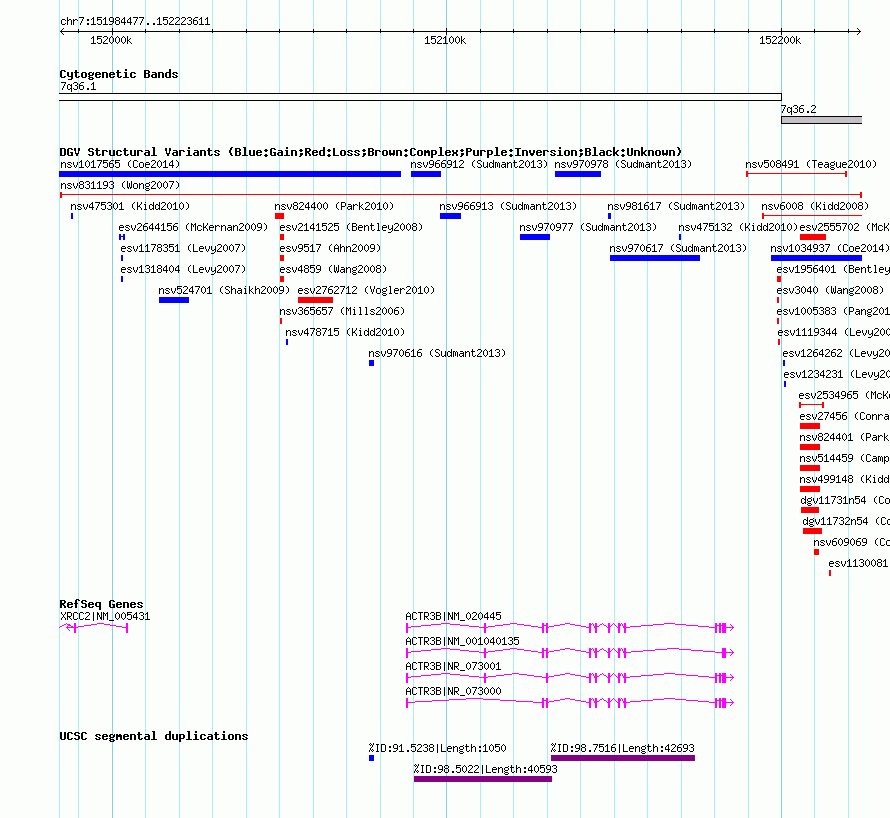Click esv3040 (Wang2008) label
890x818 pixels.
(x=830, y=290)
